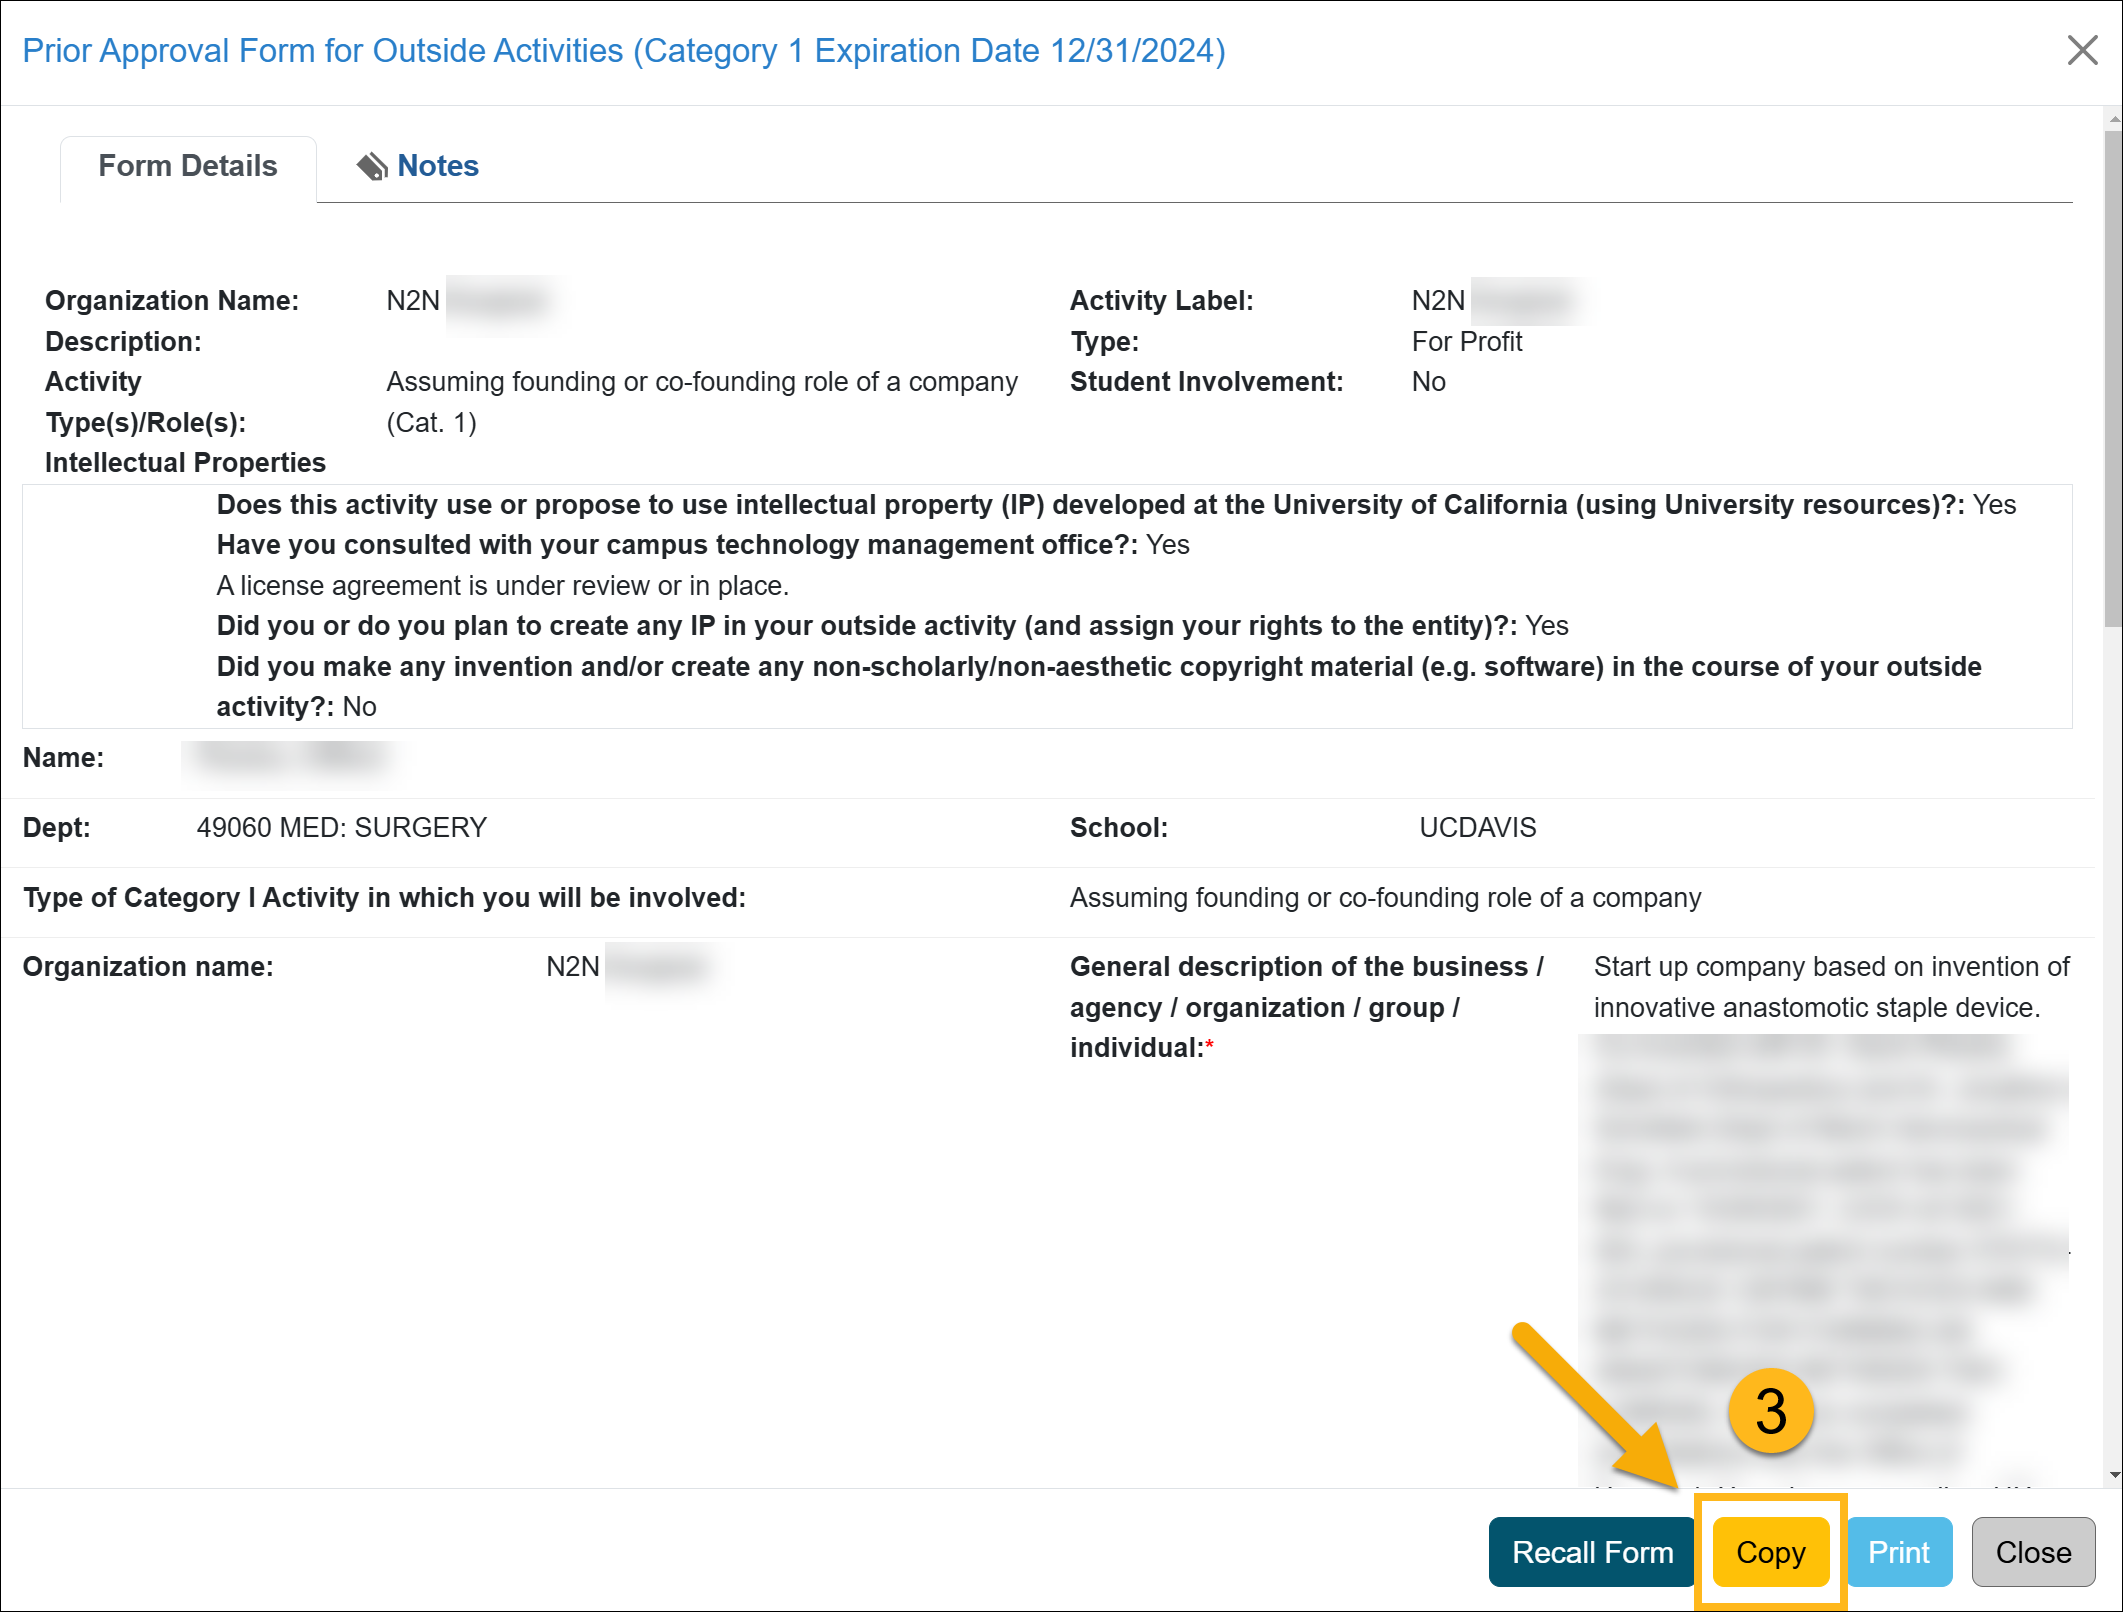Click the For Profit type value

coord(1466,342)
